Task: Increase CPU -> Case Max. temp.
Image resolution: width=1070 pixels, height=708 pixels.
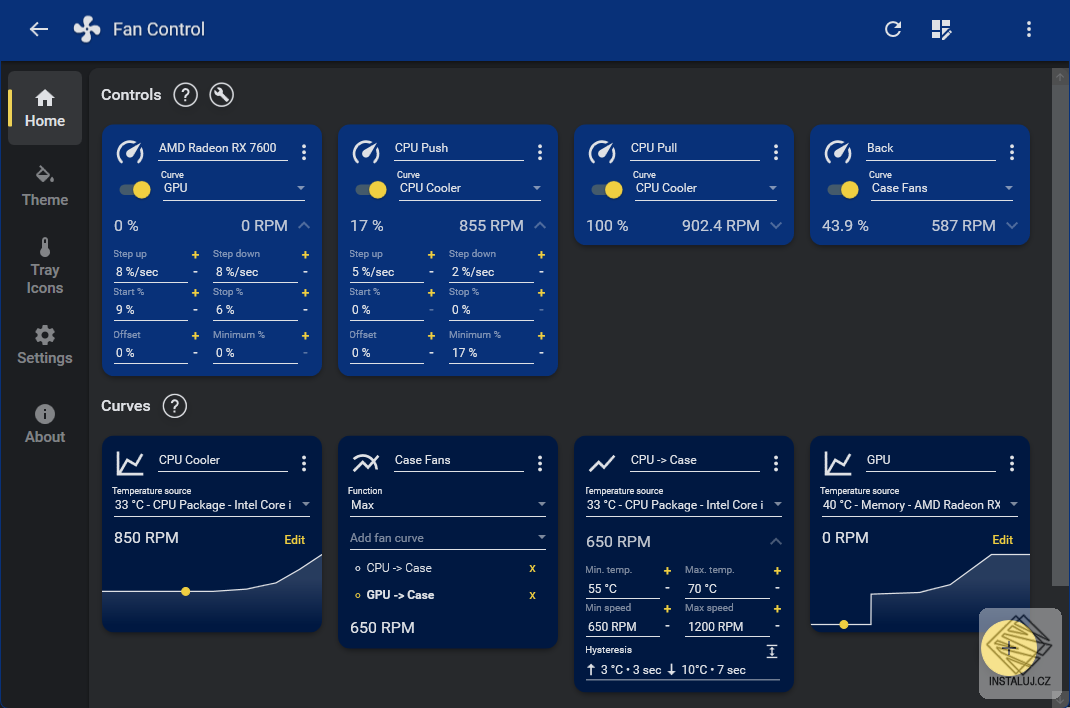Action: (x=777, y=571)
